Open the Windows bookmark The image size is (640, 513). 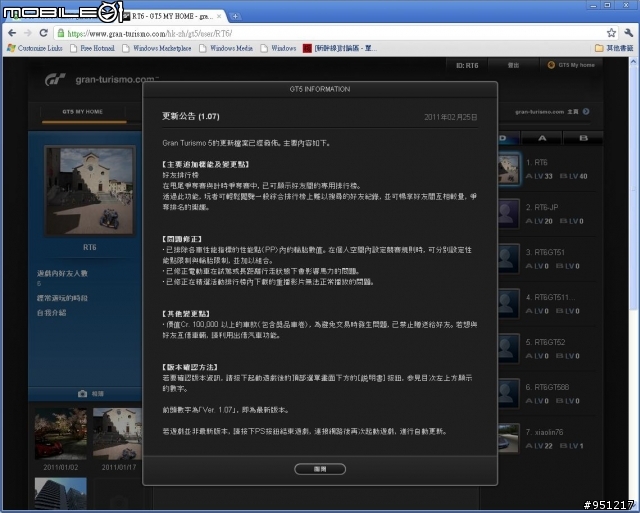point(278,48)
